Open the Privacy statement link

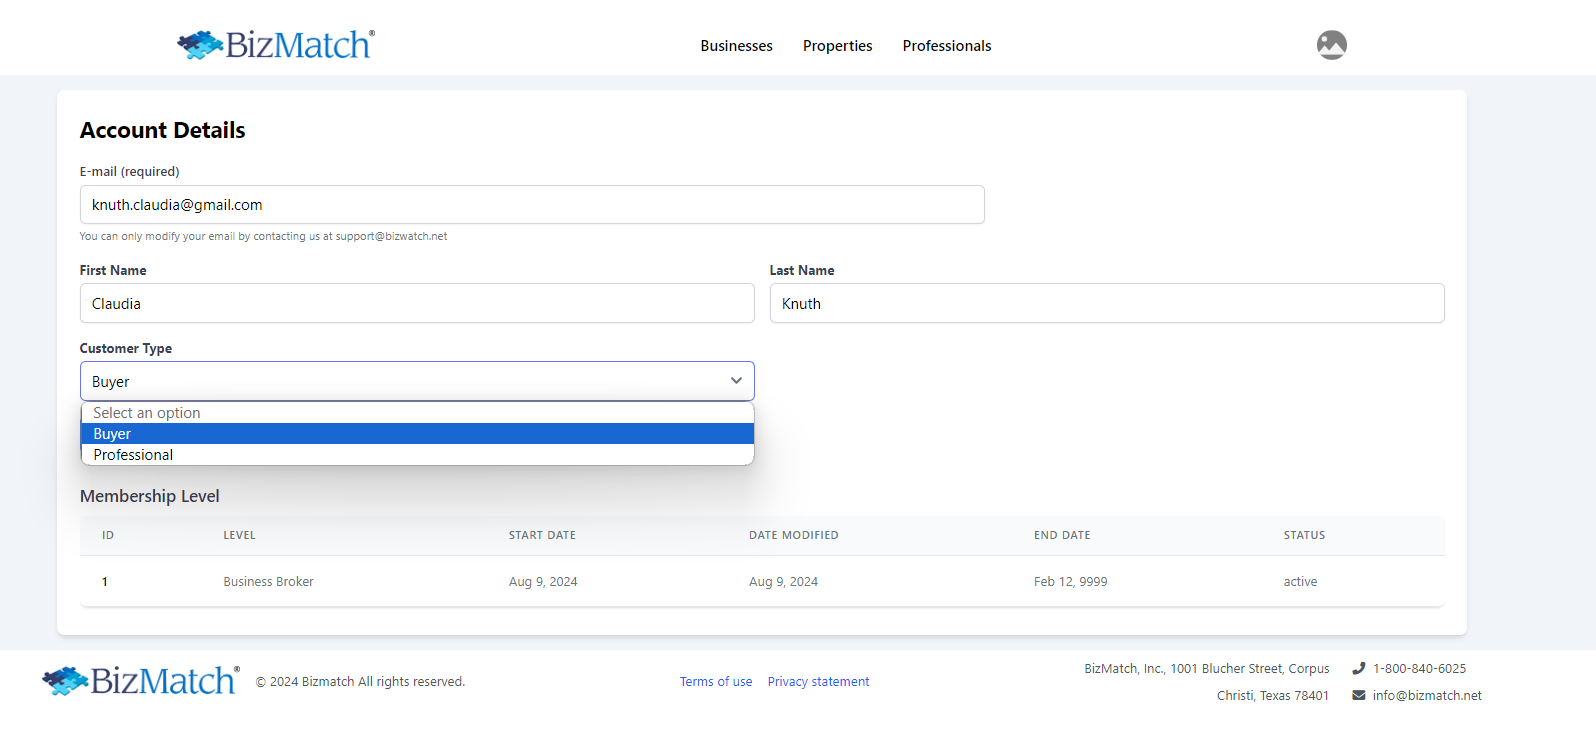pyautogui.click(x=818, y=682)
